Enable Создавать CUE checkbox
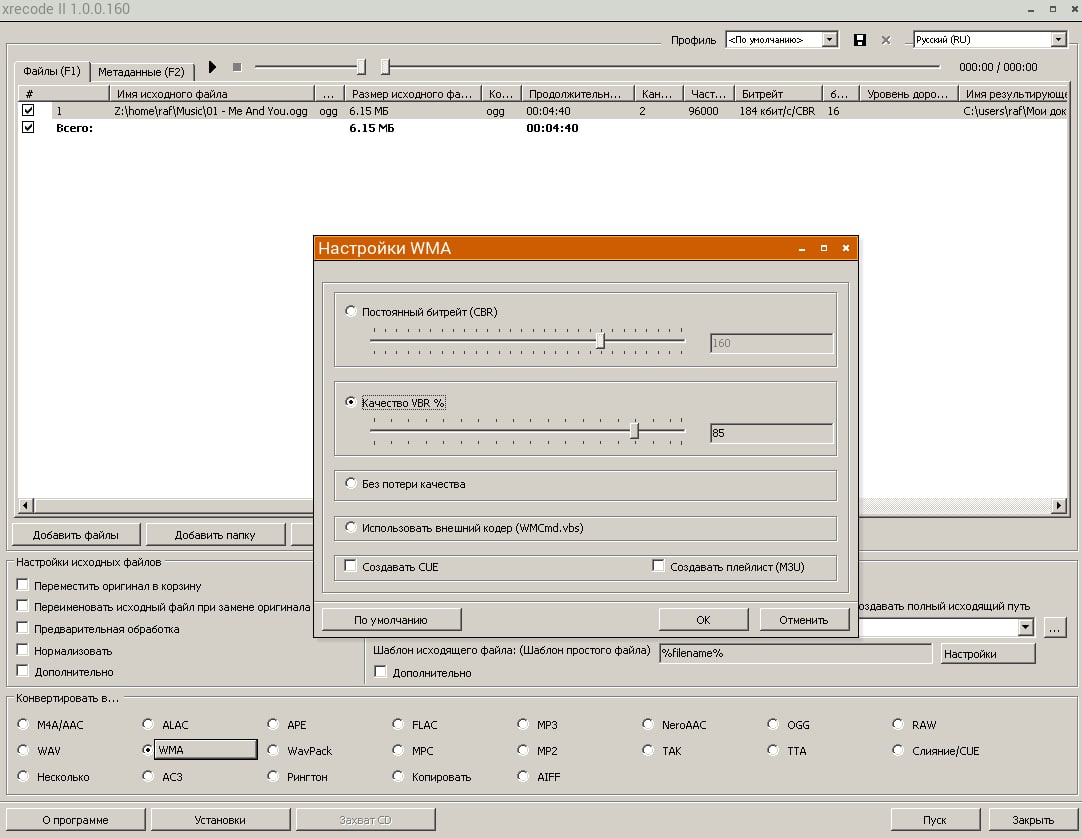 (x=351, y=566)
